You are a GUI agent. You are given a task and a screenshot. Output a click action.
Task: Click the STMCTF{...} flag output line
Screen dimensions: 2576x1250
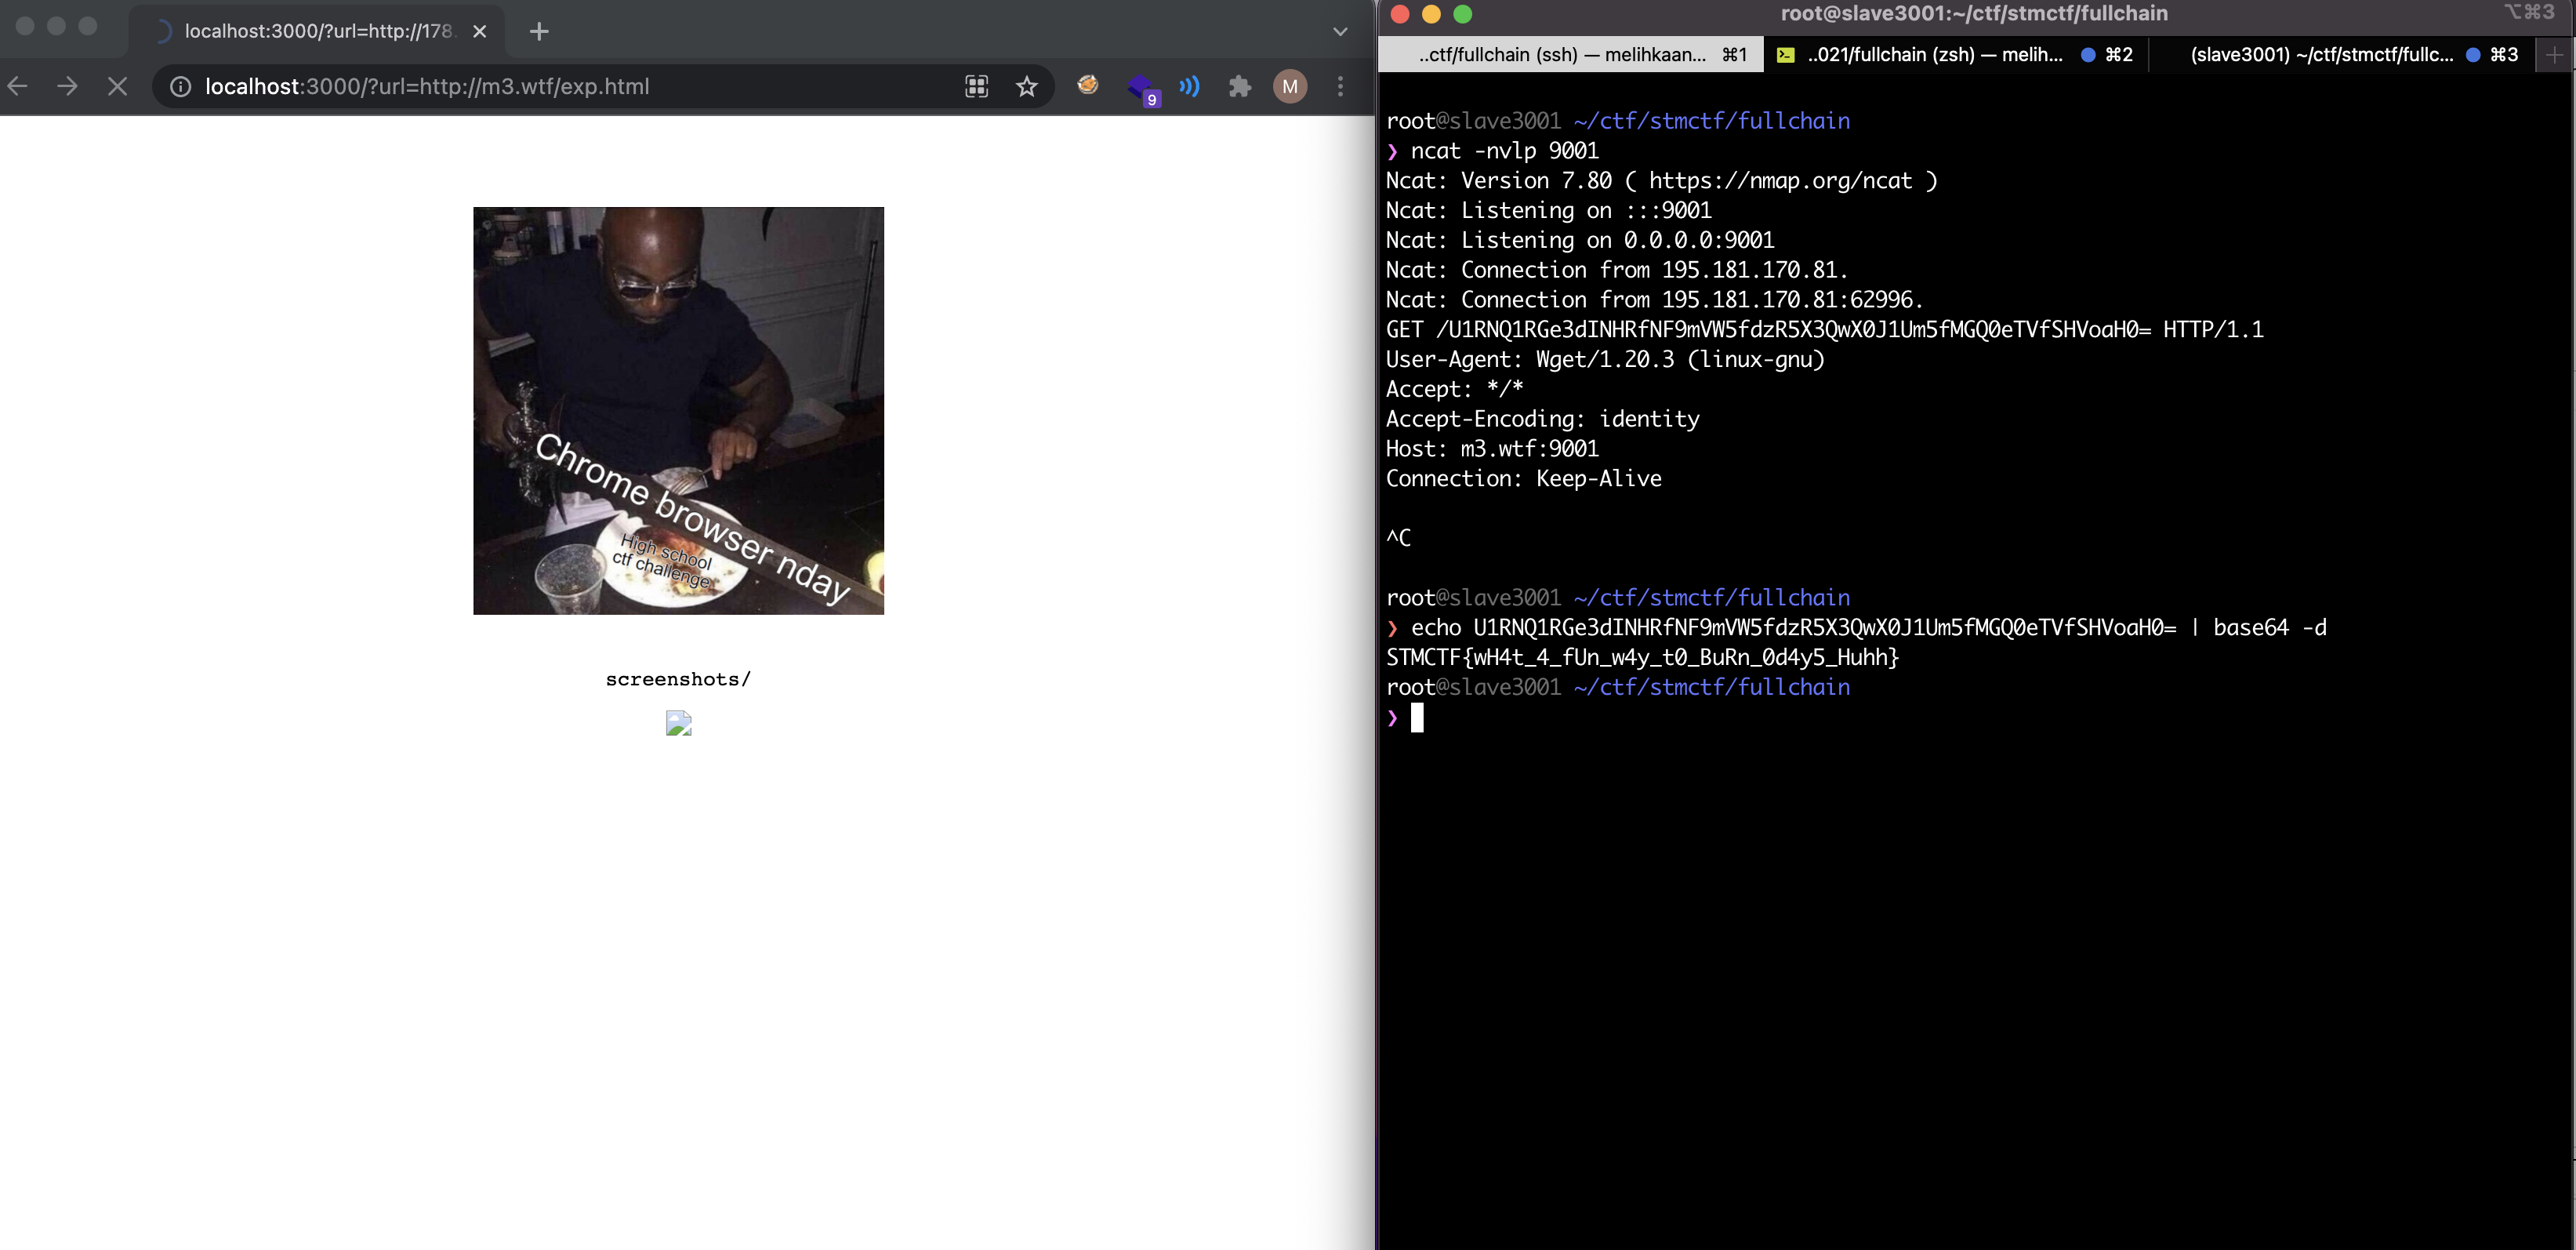[x=1642, y=658]
